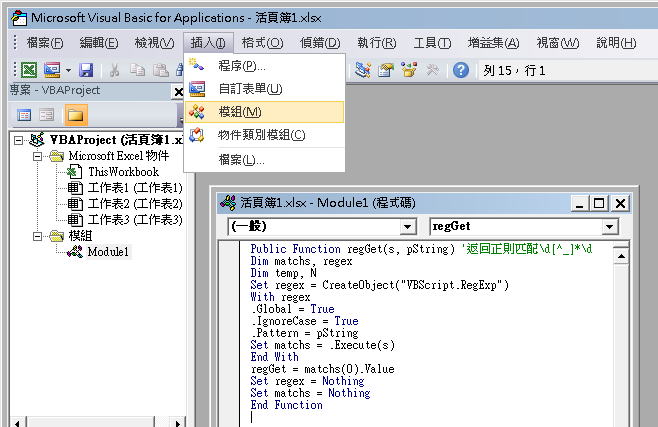Close the Module1 code window

620,203
